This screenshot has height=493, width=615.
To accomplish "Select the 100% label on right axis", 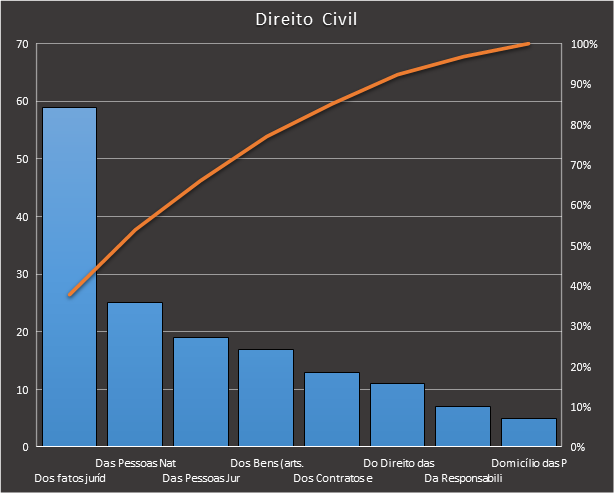I will pyautogui.click(x=584, y=44).
